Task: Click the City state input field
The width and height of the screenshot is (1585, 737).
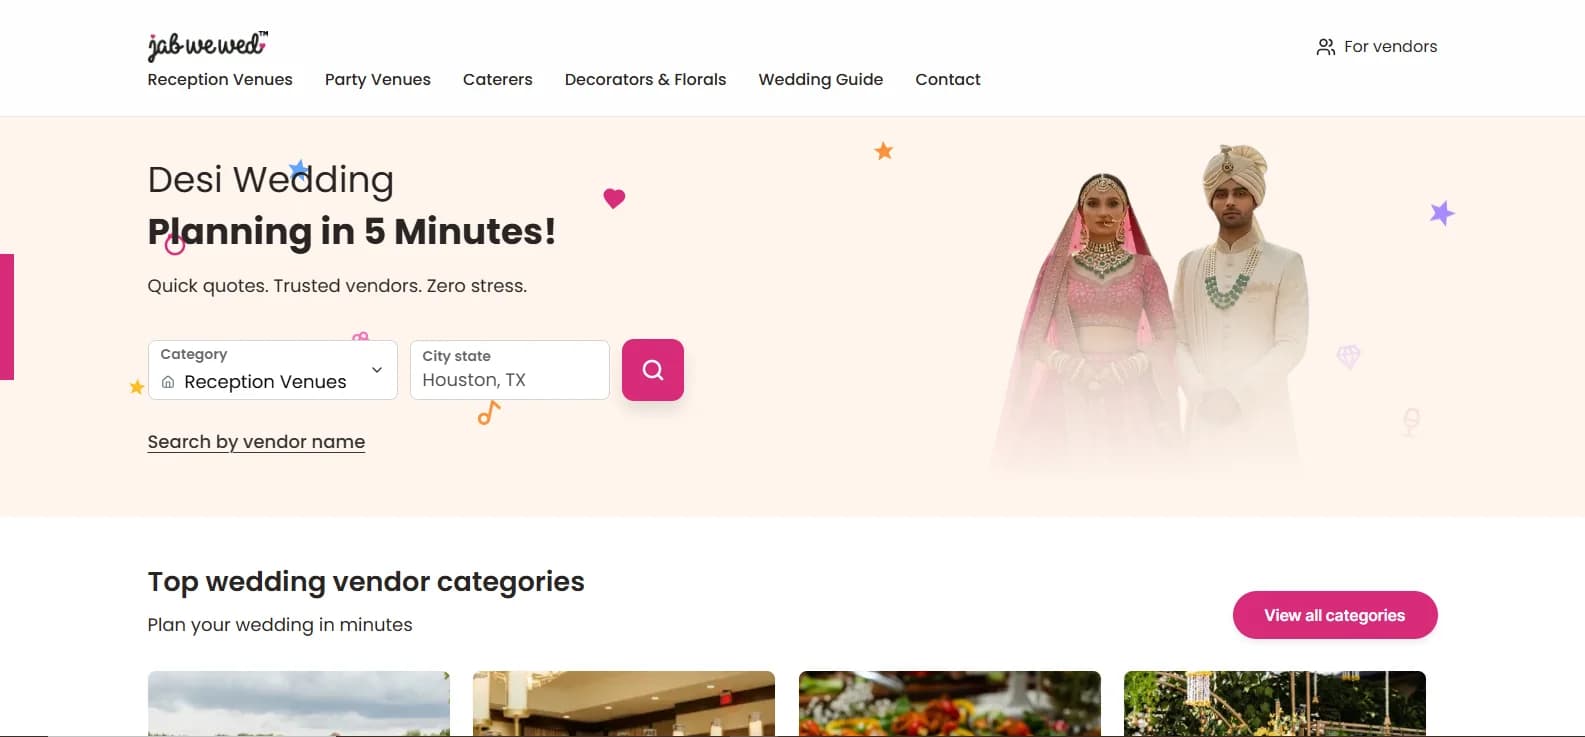Action: point(510,370)
